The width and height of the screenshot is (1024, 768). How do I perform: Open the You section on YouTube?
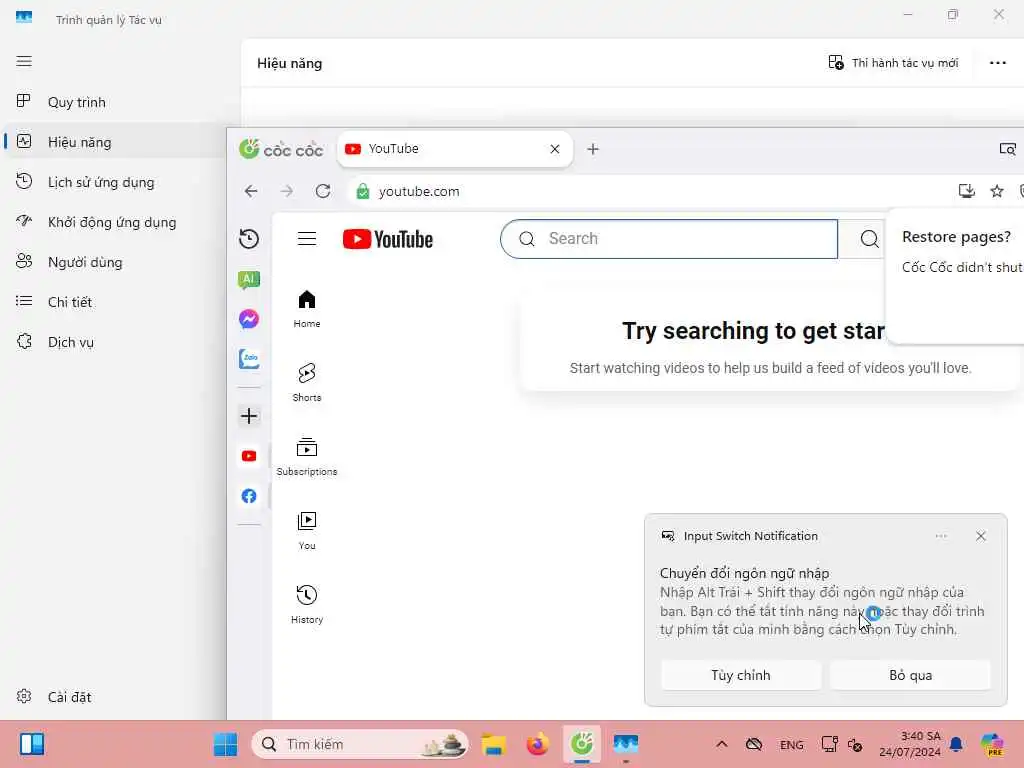pyautogui.click(x=307, y=531)
